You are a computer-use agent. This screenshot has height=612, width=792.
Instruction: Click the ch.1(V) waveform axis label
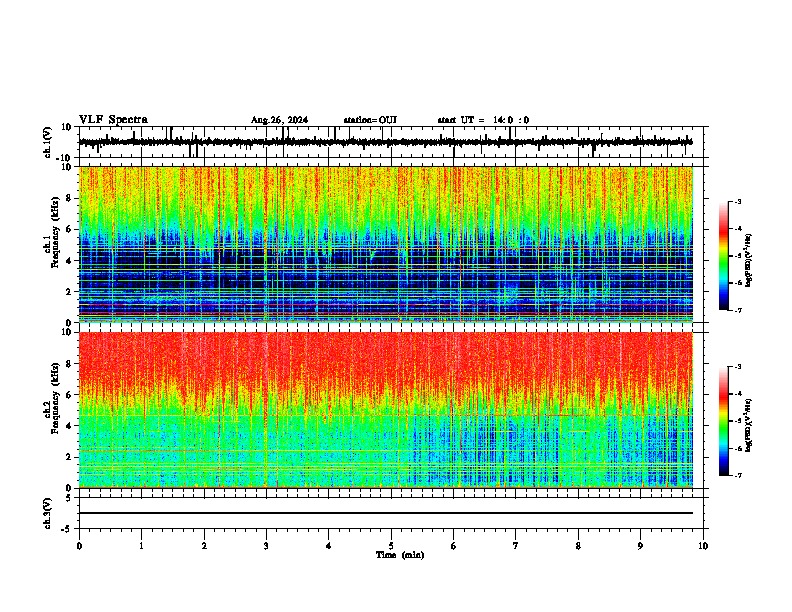click(48, 142)
